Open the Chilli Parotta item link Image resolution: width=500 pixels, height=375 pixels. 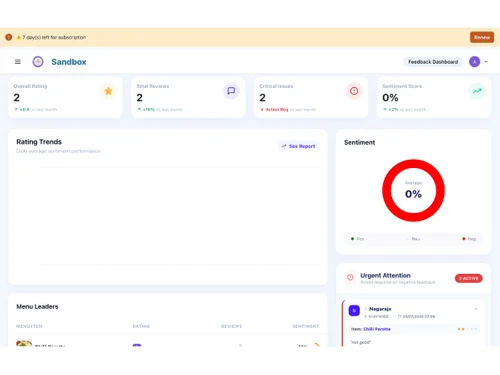click(377, 329)
